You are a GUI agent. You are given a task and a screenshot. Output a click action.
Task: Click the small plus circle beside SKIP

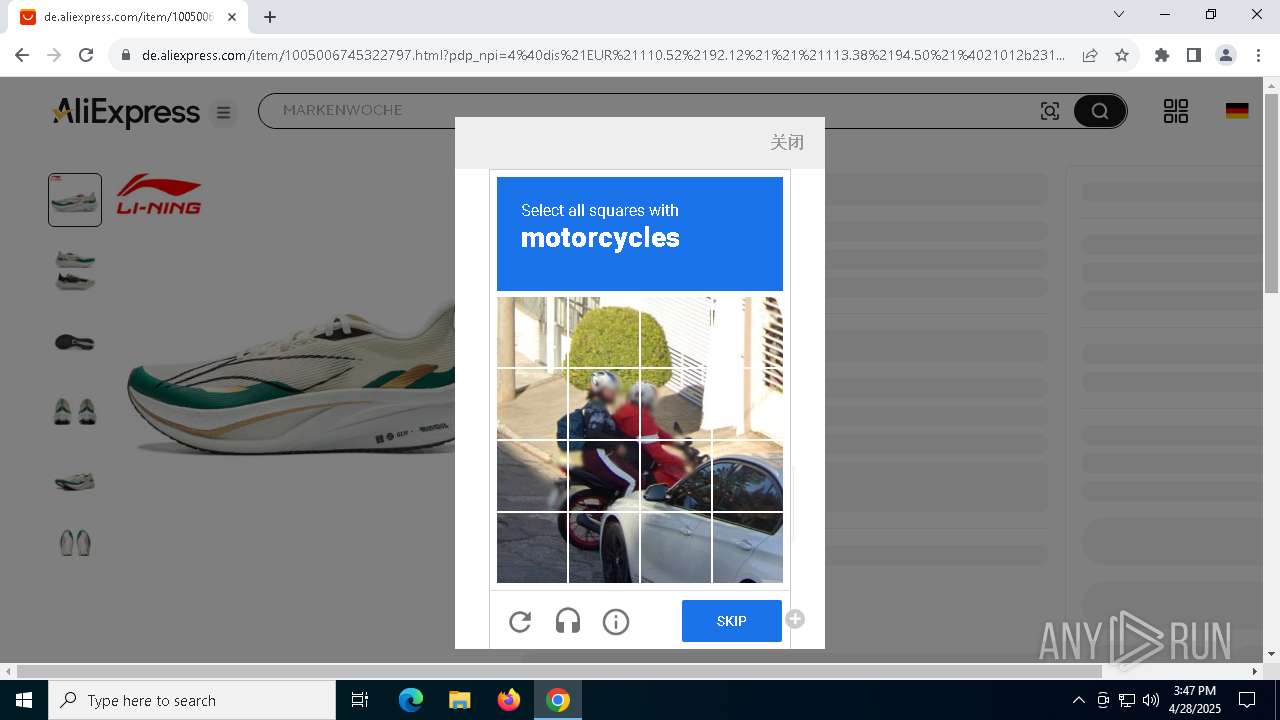(795, 619)
